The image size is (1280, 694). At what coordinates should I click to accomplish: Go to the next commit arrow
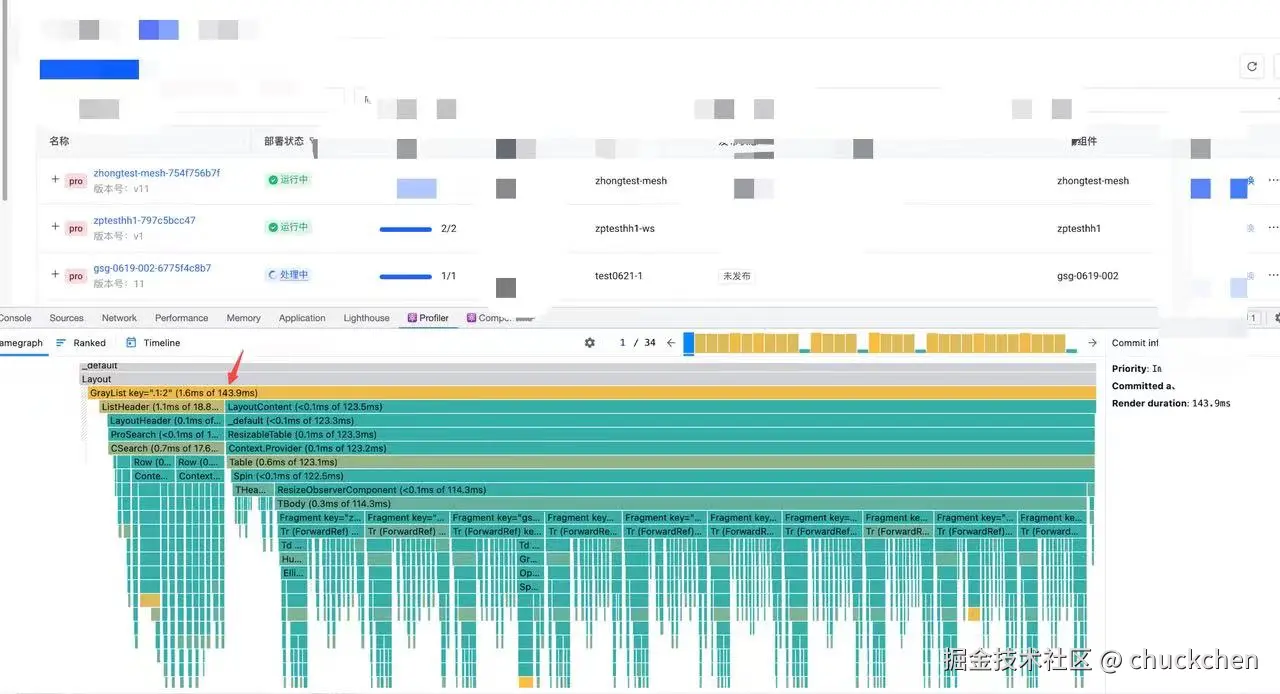pos(1092,343)
